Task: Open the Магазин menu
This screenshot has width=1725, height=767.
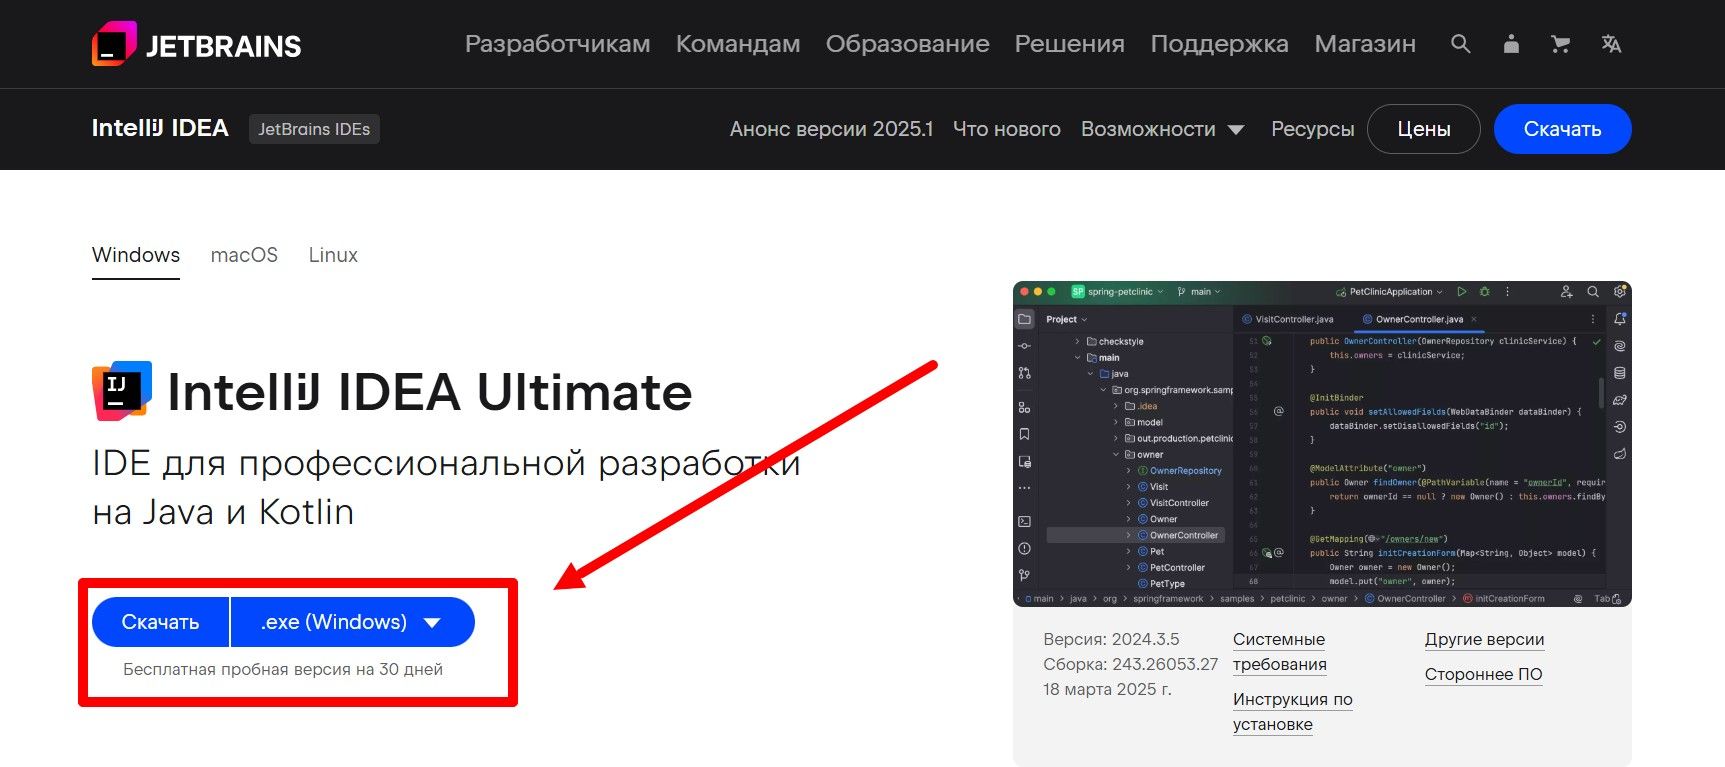Action: (x=1365, y=44)
